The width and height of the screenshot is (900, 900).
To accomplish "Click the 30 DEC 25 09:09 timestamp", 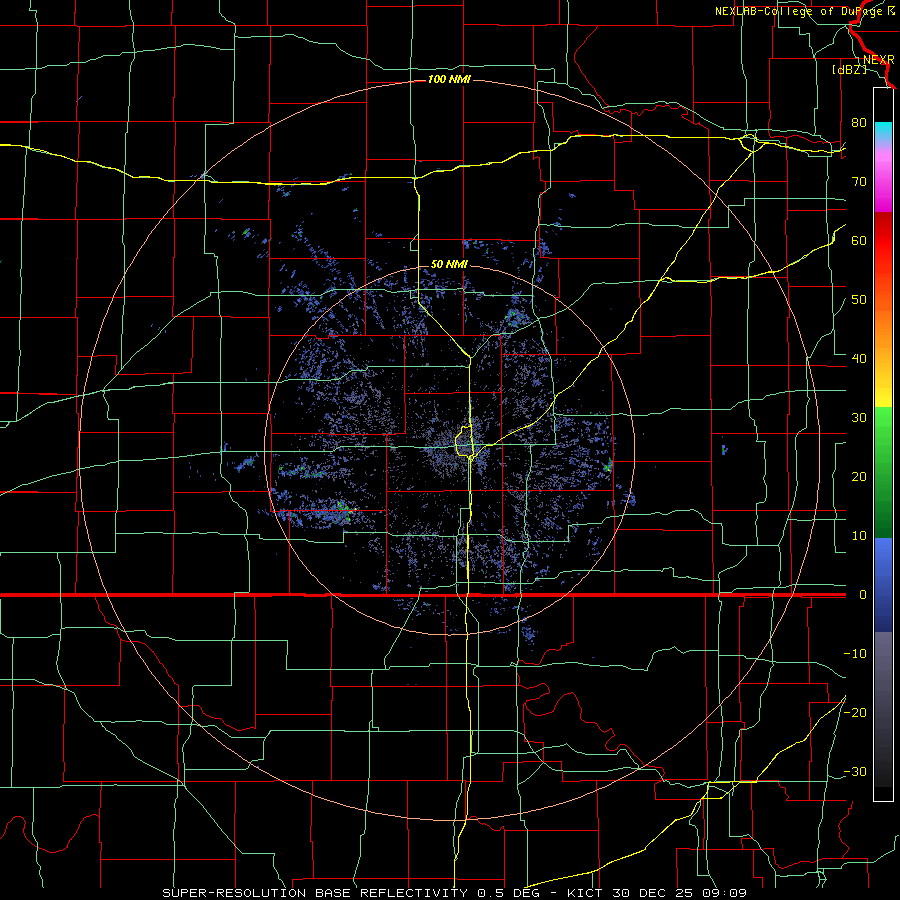I will [x=678, y=893].
